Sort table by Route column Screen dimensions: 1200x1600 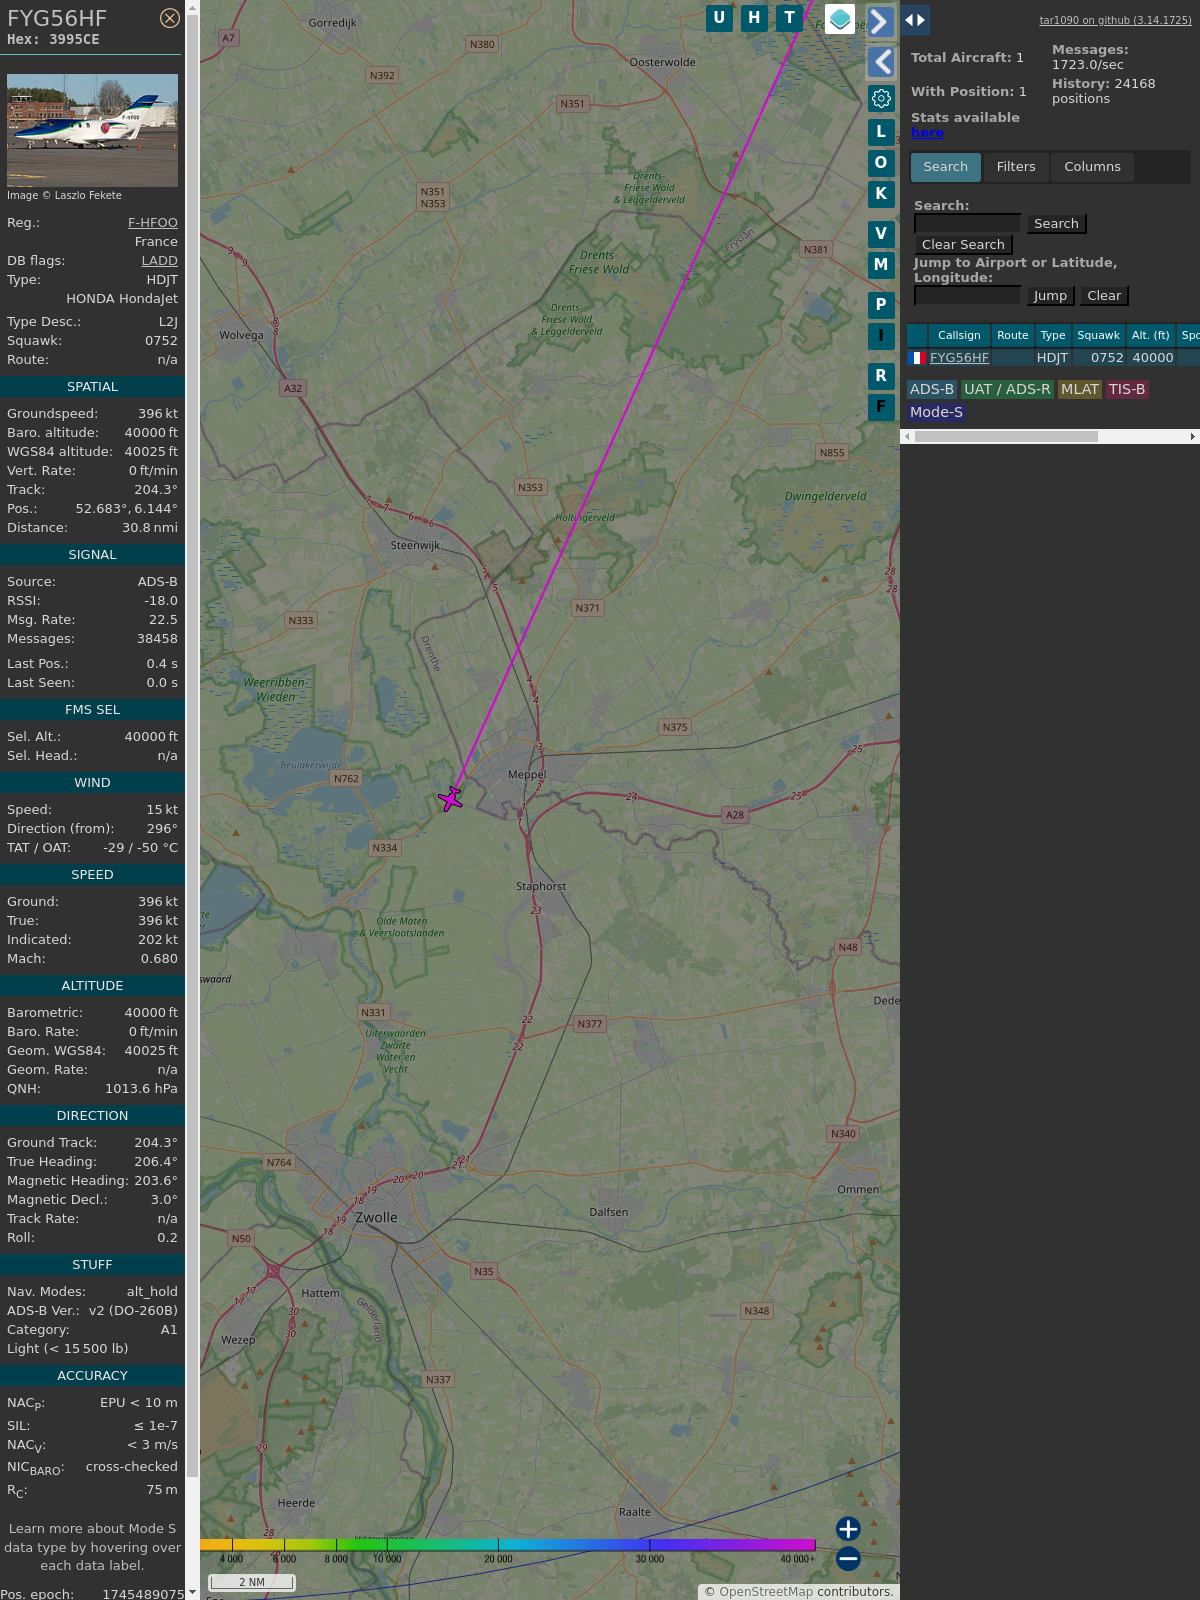pos(1012,335)
